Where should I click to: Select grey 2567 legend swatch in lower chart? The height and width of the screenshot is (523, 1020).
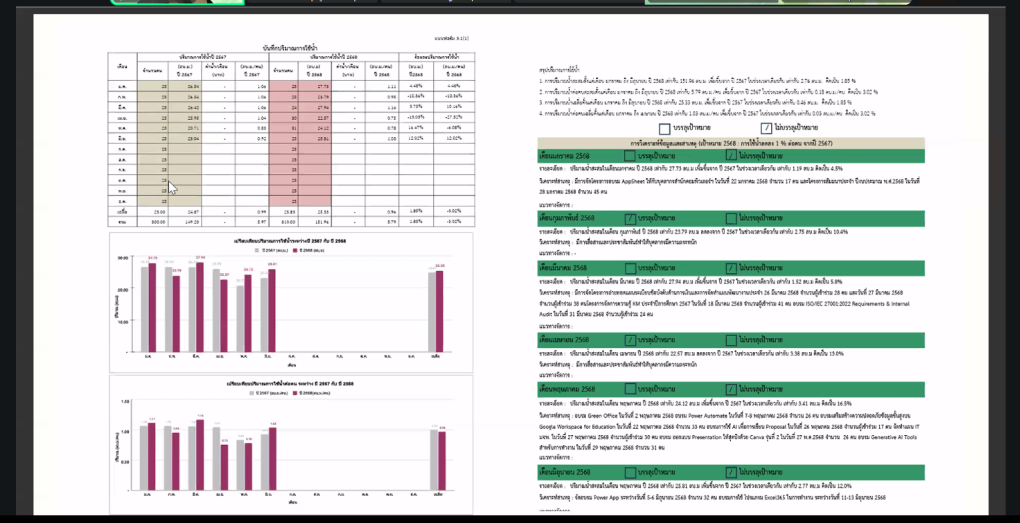[x=251, y=393]
